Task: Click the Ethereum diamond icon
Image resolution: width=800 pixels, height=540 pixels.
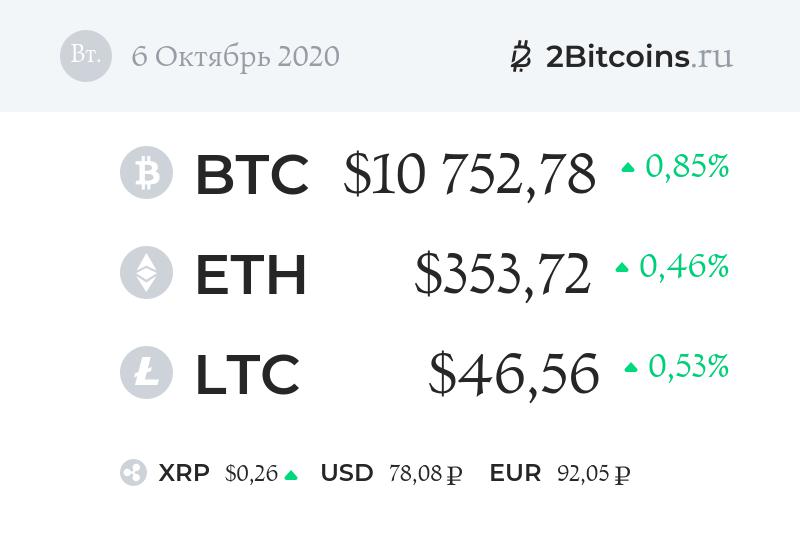Action: tap(146, 273)
